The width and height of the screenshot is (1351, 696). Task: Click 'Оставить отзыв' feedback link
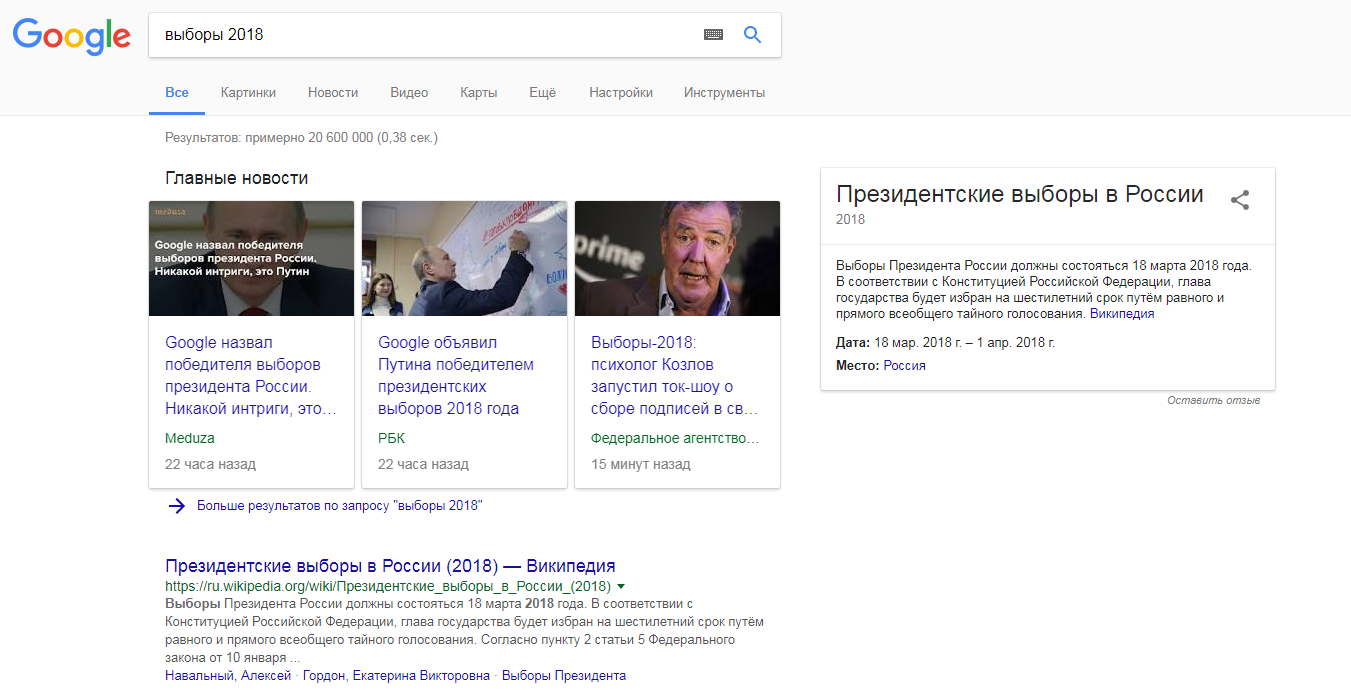pos(1213,400)
